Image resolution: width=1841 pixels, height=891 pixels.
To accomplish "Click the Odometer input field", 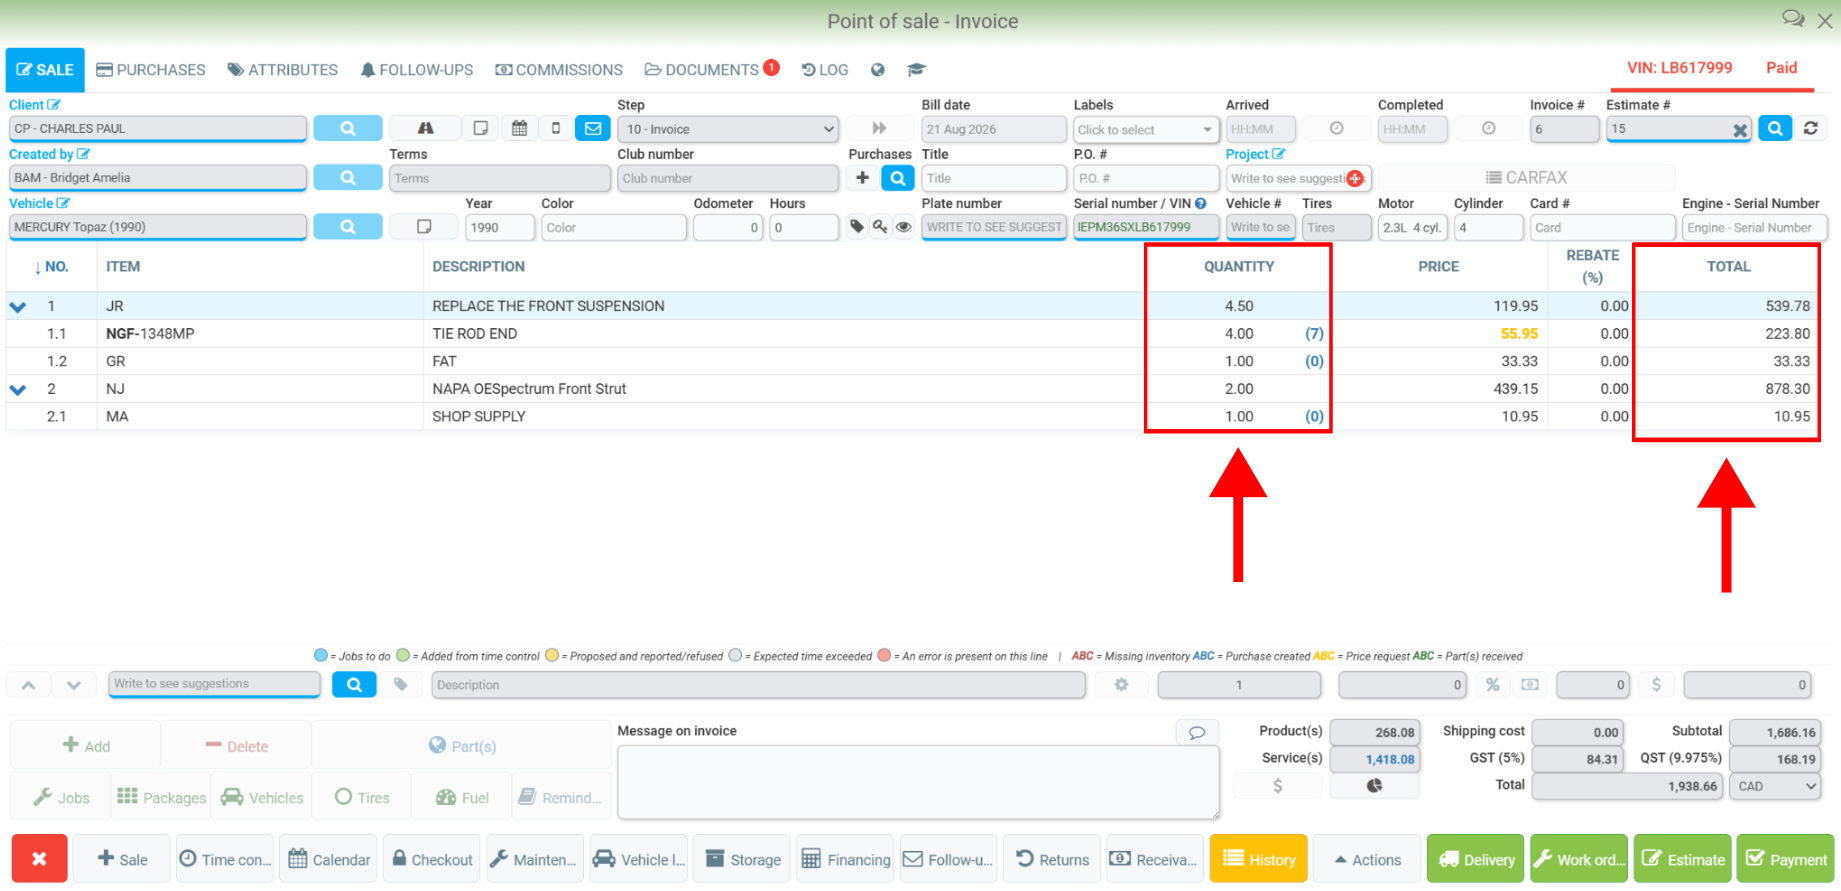I will [x=728, y=228].
